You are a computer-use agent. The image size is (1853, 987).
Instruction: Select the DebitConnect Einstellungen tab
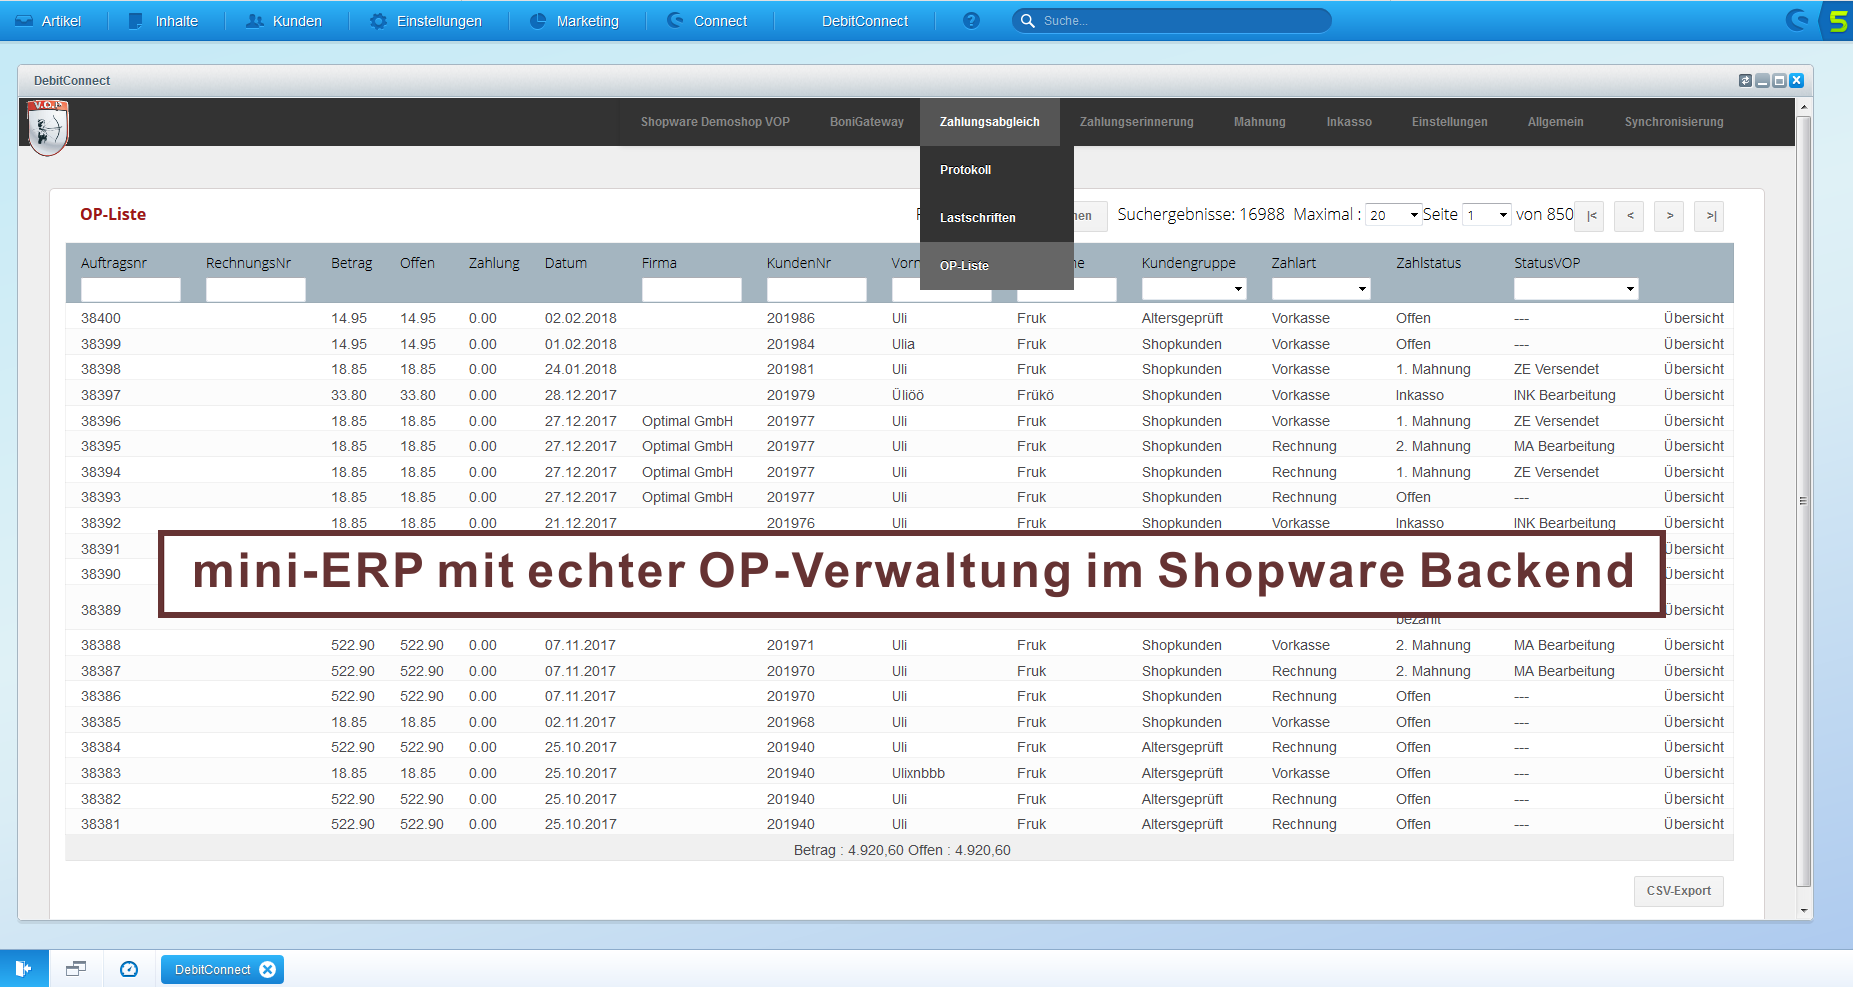(x=1450, y=122)
